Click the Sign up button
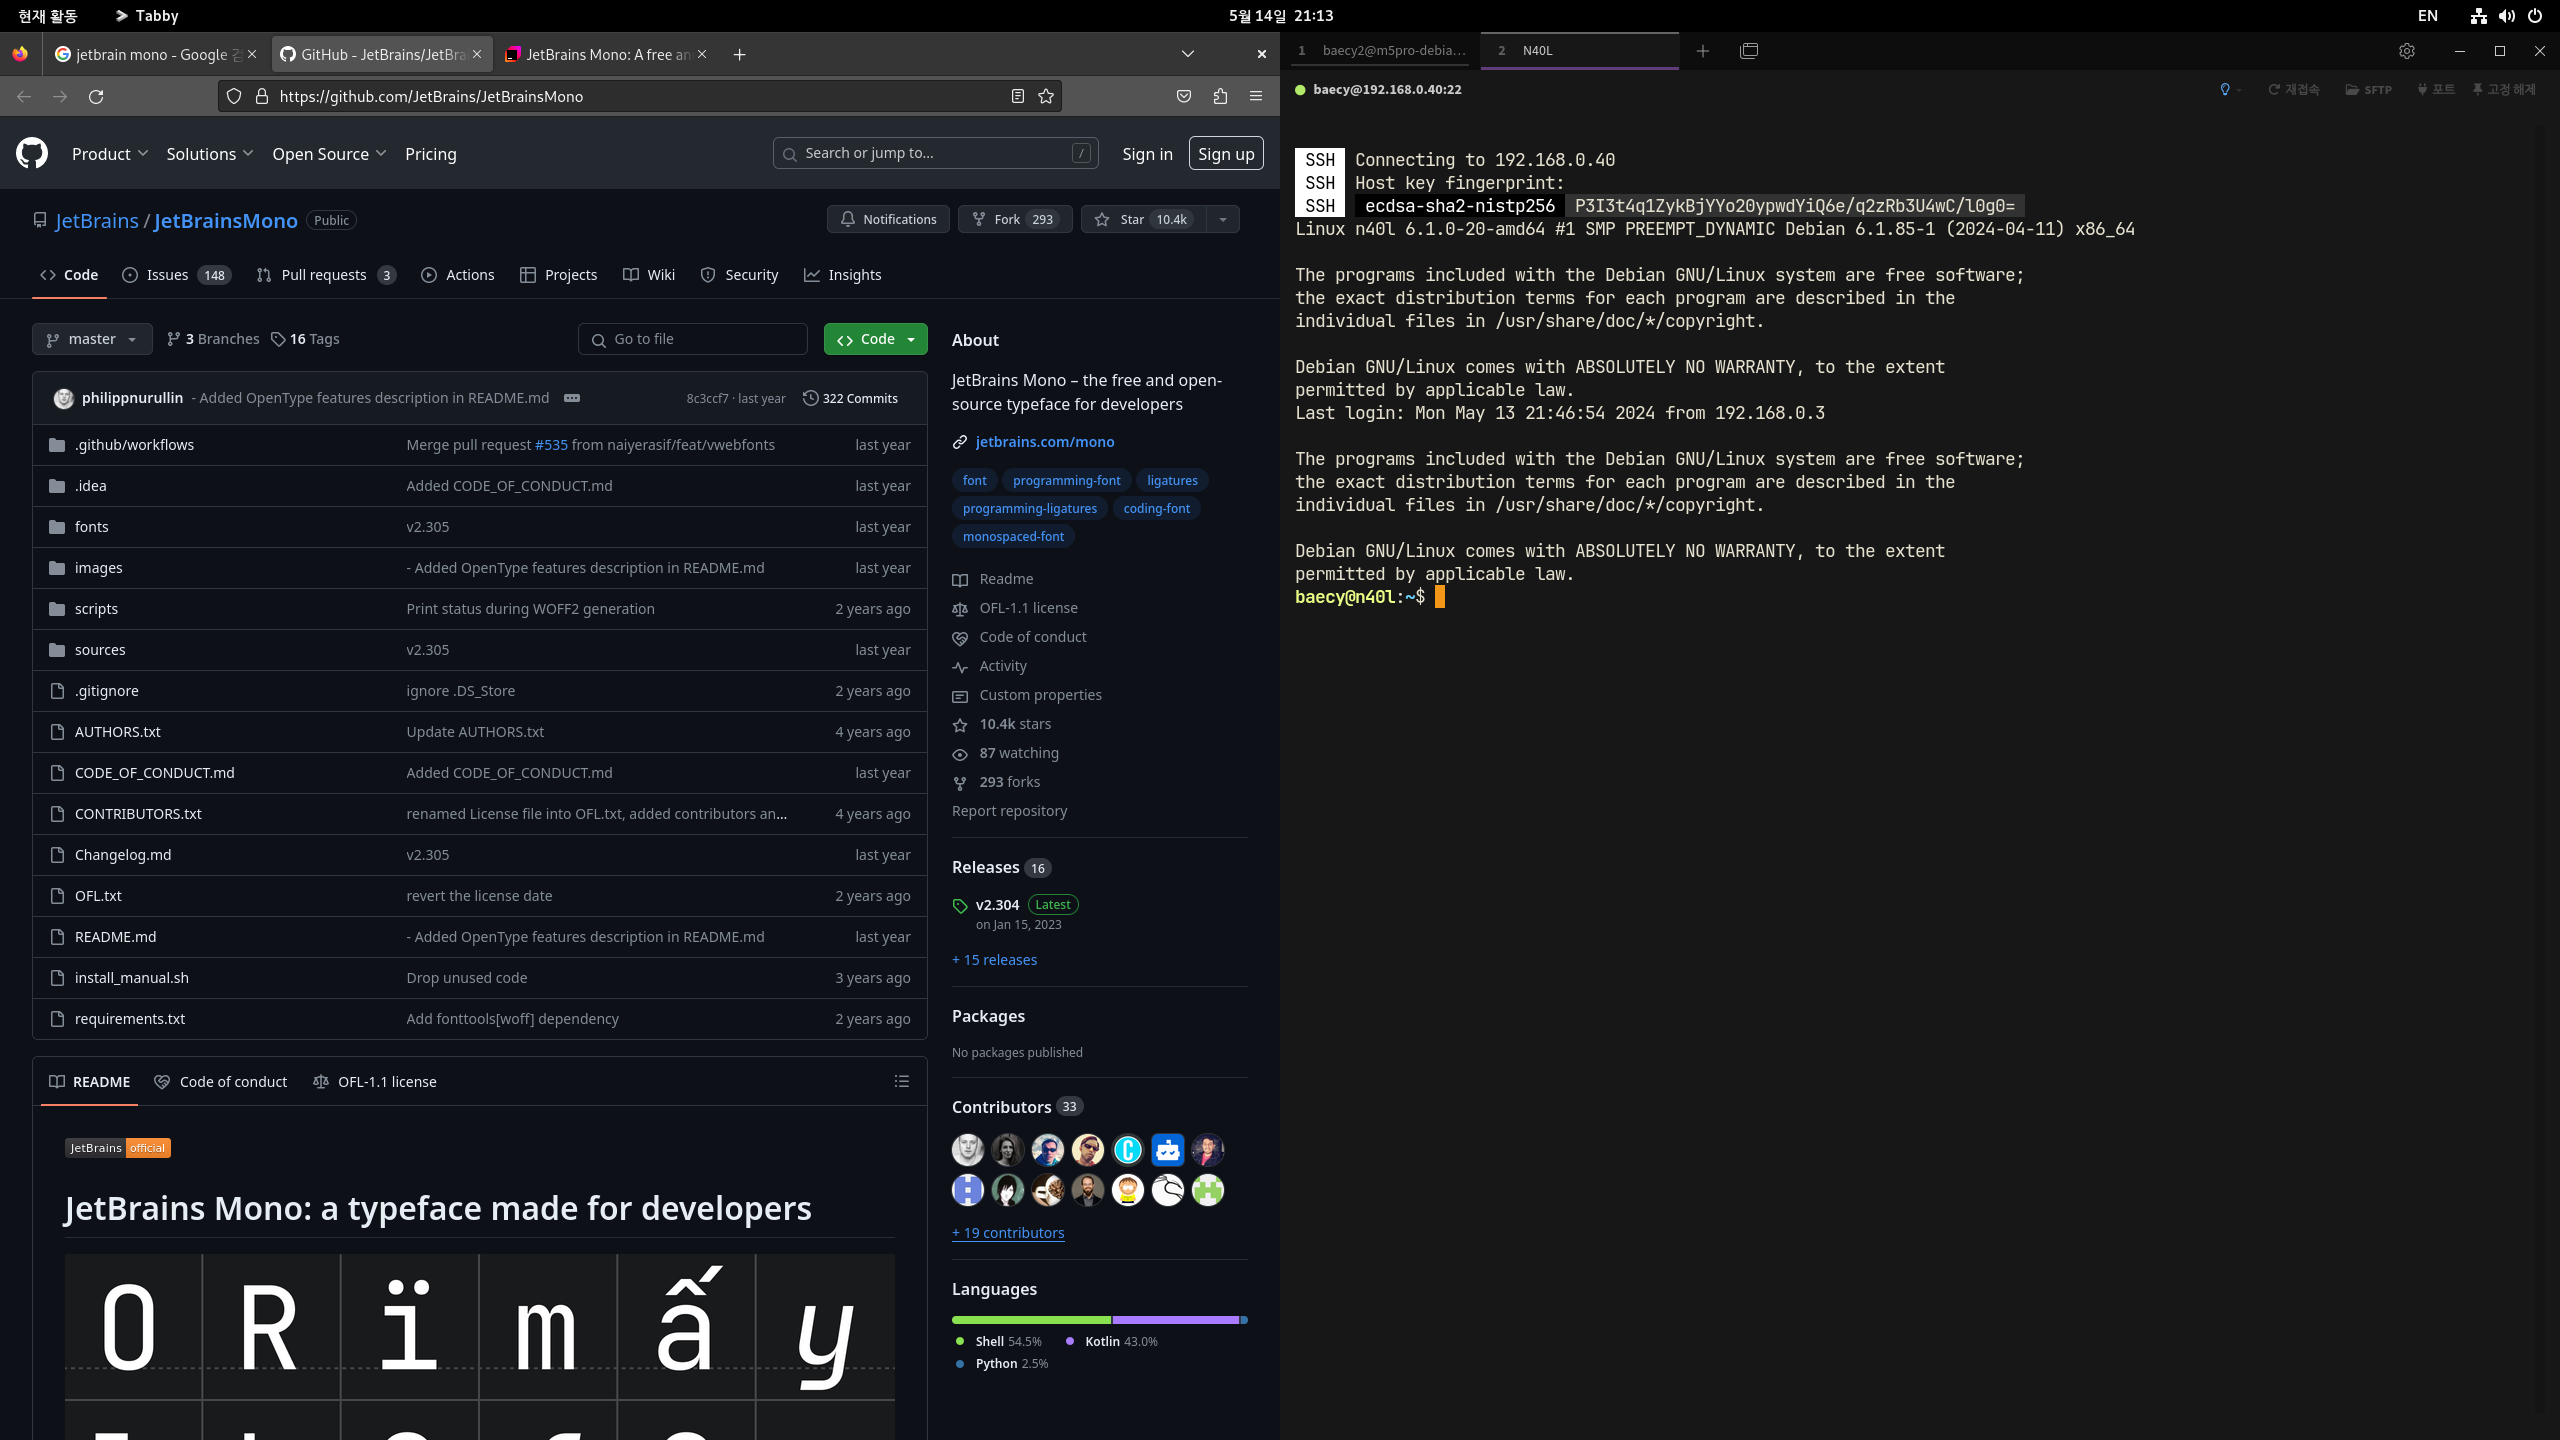The height and width of the screenshot is (1440, 2560). click(1225, 153)
